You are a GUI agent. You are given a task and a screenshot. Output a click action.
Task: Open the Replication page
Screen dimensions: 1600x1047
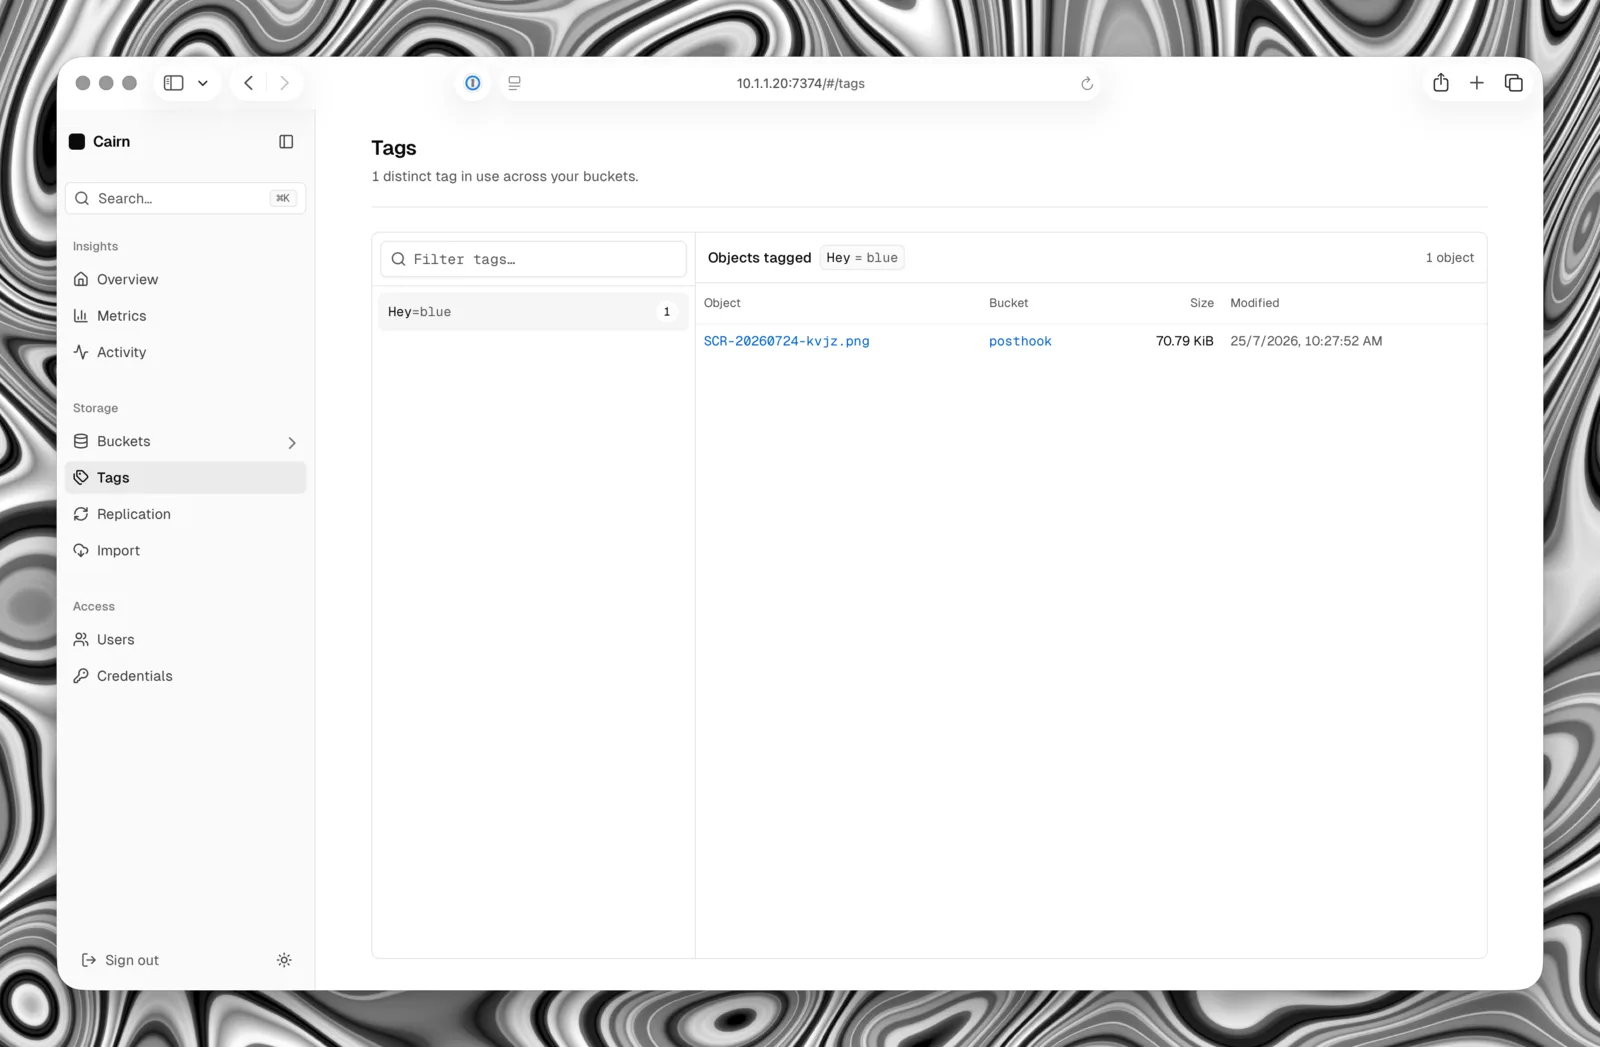tap(186, 514)
